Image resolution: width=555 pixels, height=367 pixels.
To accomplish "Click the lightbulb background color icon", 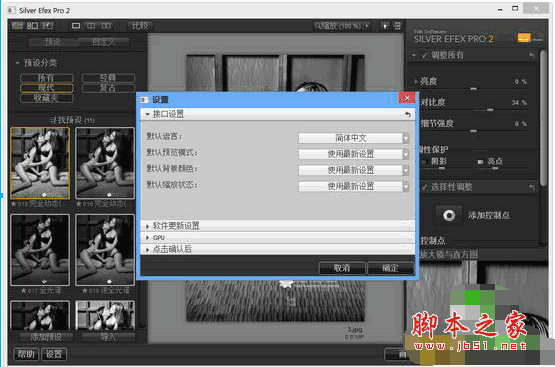I will 385,26.
